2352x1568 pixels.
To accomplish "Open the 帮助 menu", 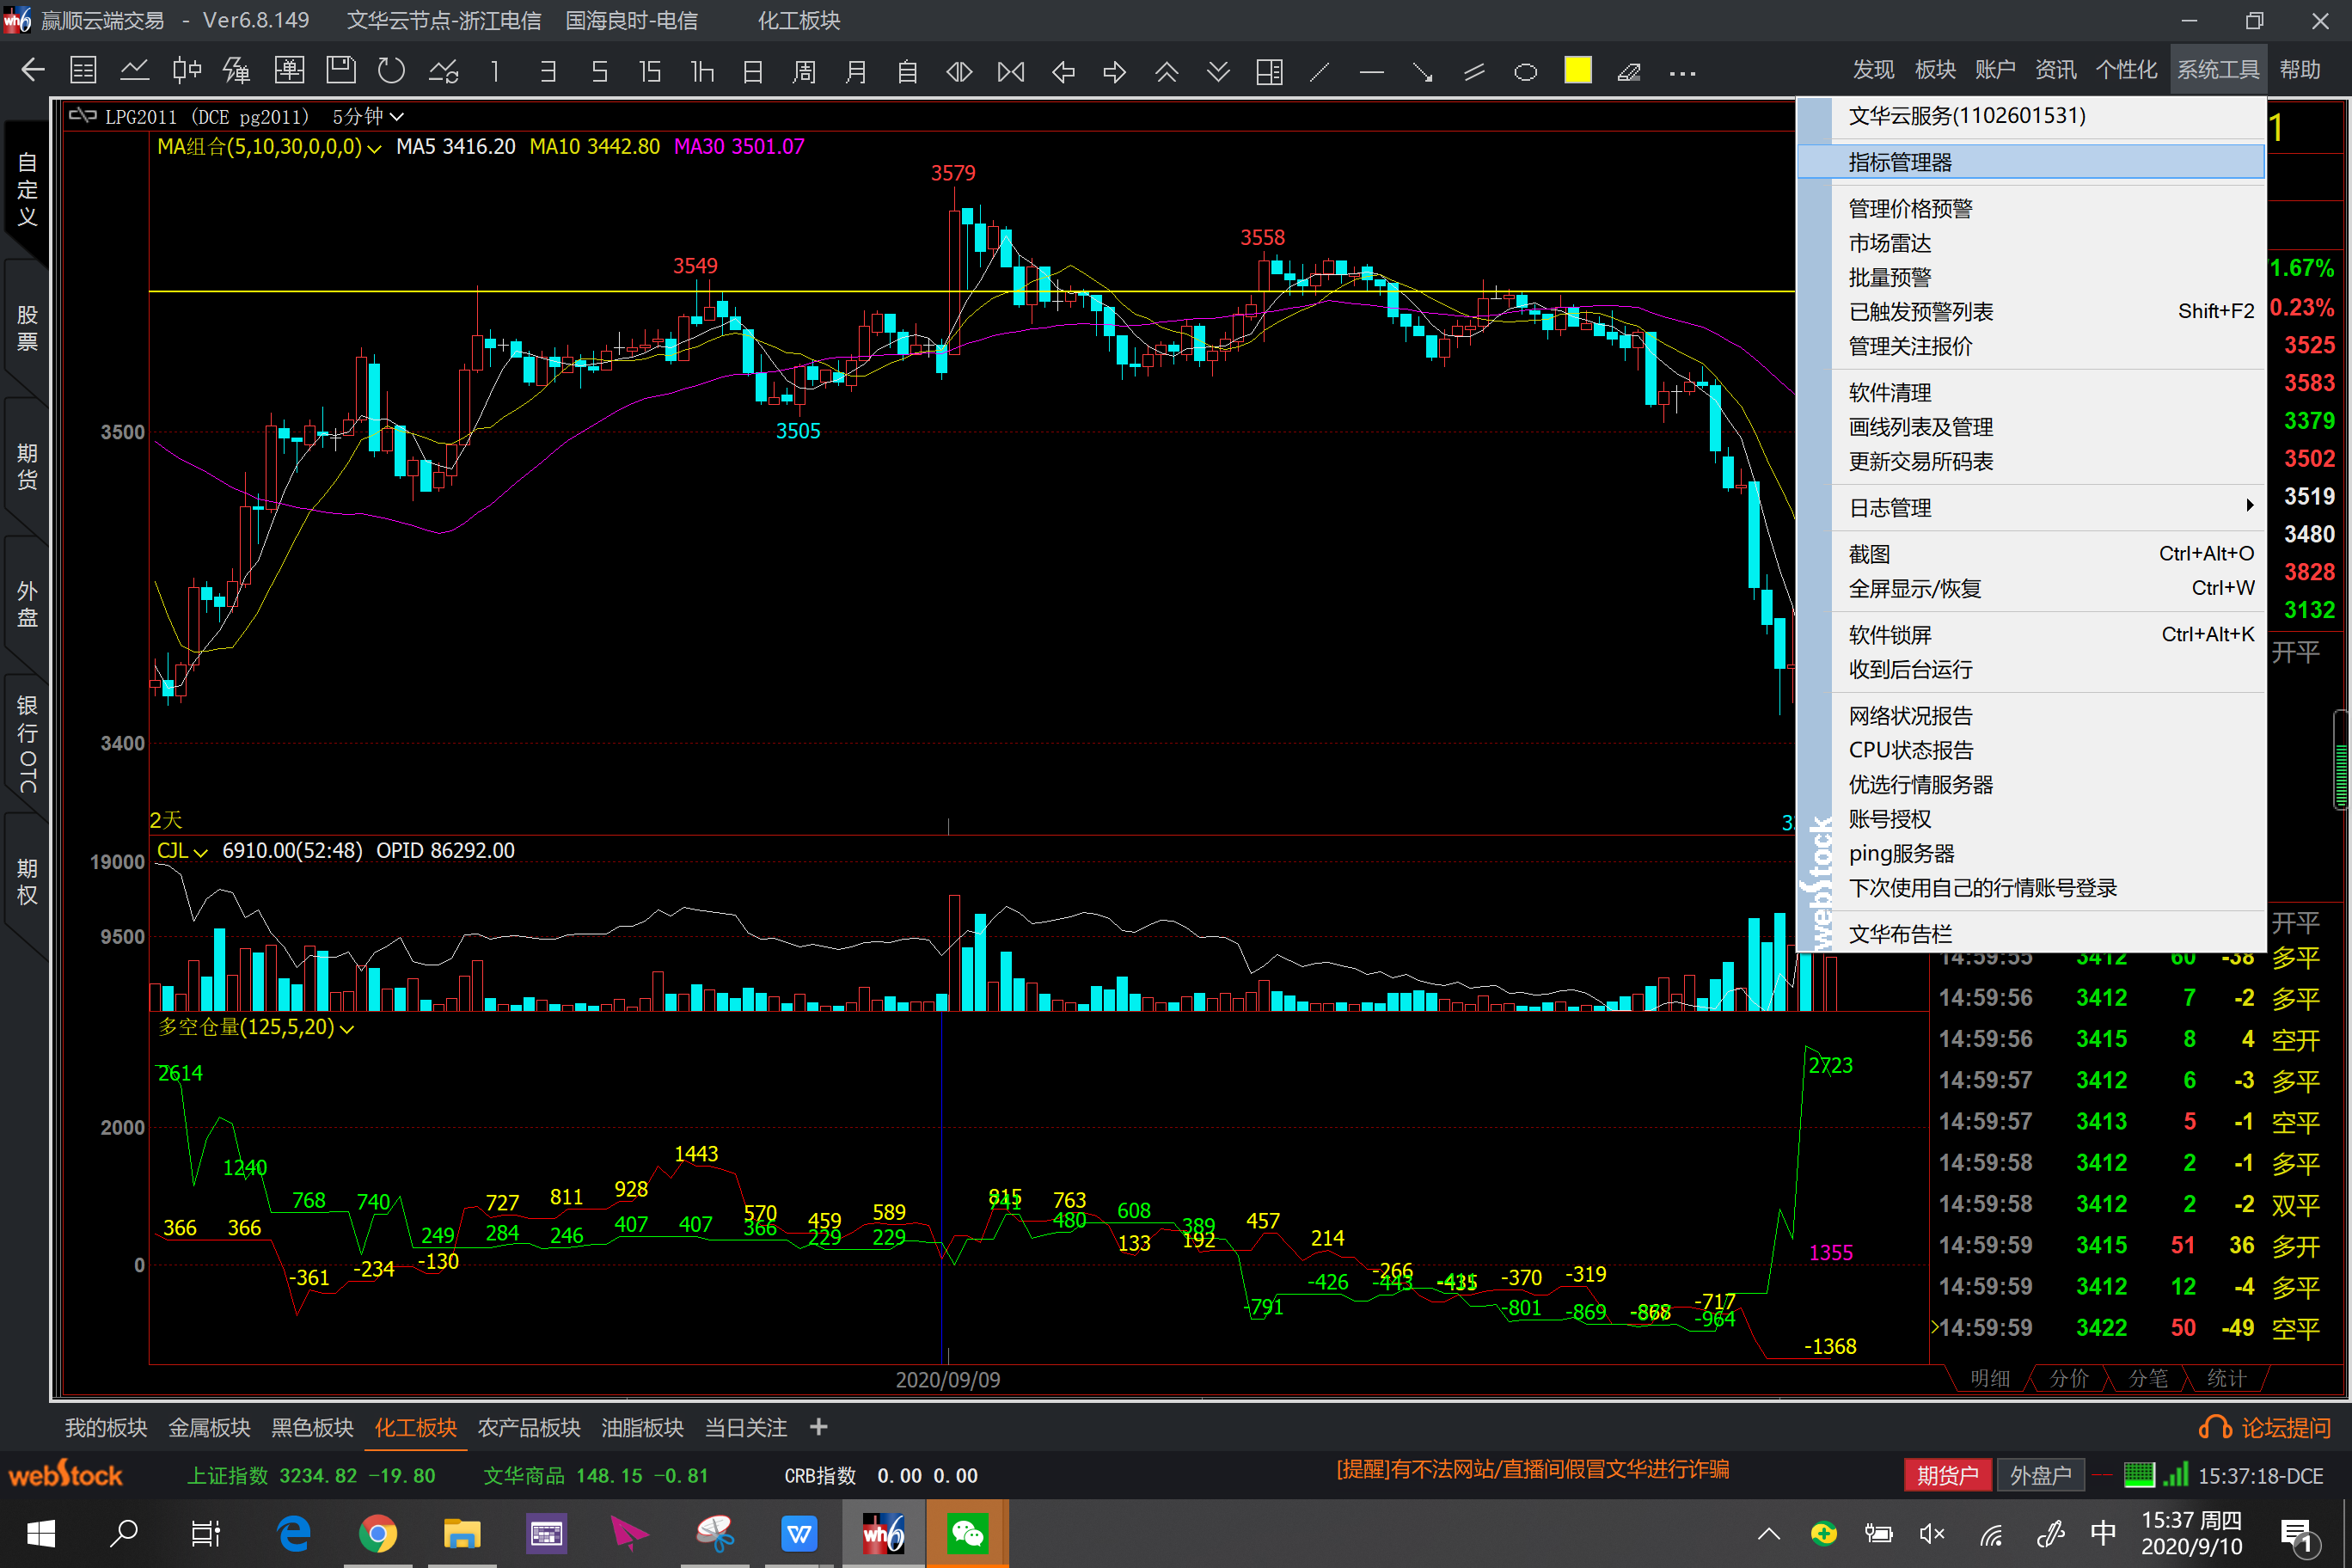I will point(2300,70).
